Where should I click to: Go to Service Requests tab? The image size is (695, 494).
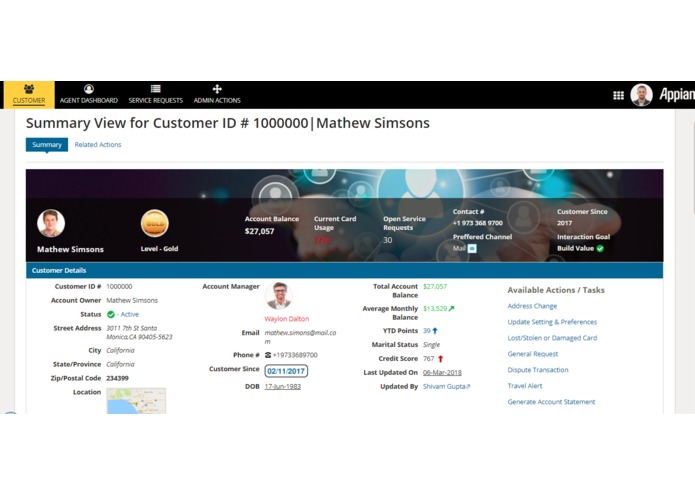pos(156,94)
